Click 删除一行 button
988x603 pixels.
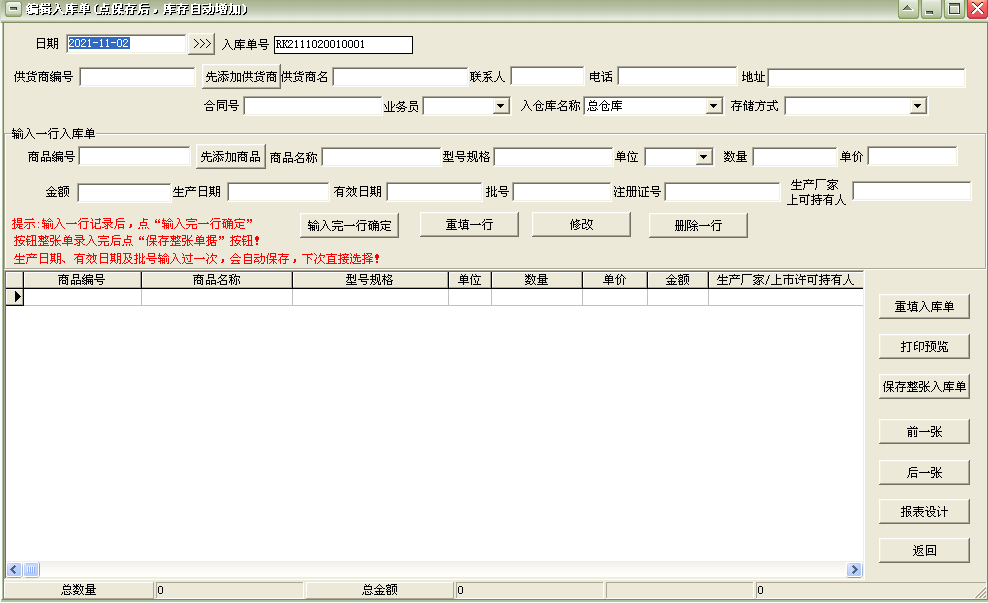pos(698,226)
